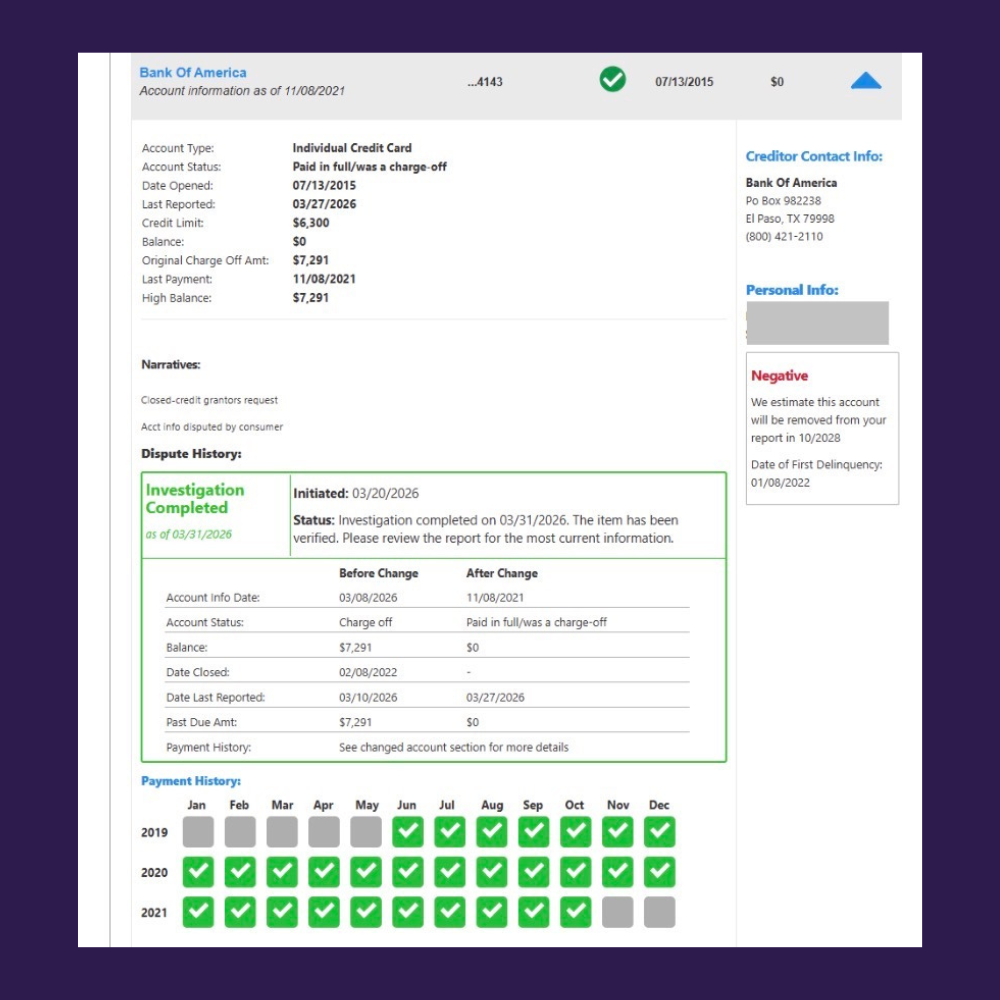The image size is (1000, 1000).
Task: Click the Date Closed before value 02/08/2022
Action: click(368, 672)
